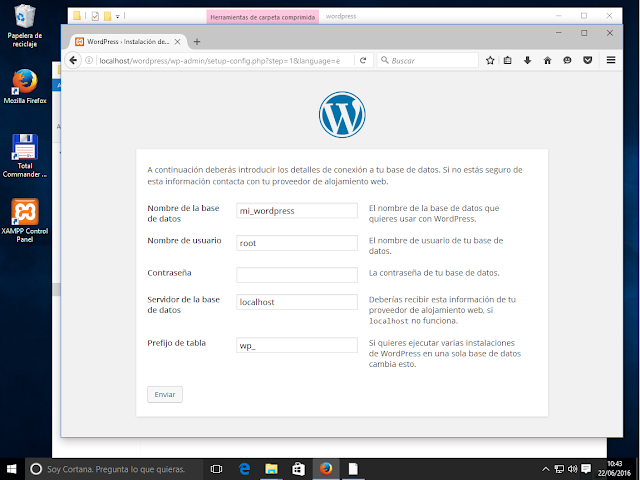Viewport: 640px width, 480px height.
Task: Click Herramientas de carpeta comprimida tab in Explorer window
Action: tap(262, 17)
